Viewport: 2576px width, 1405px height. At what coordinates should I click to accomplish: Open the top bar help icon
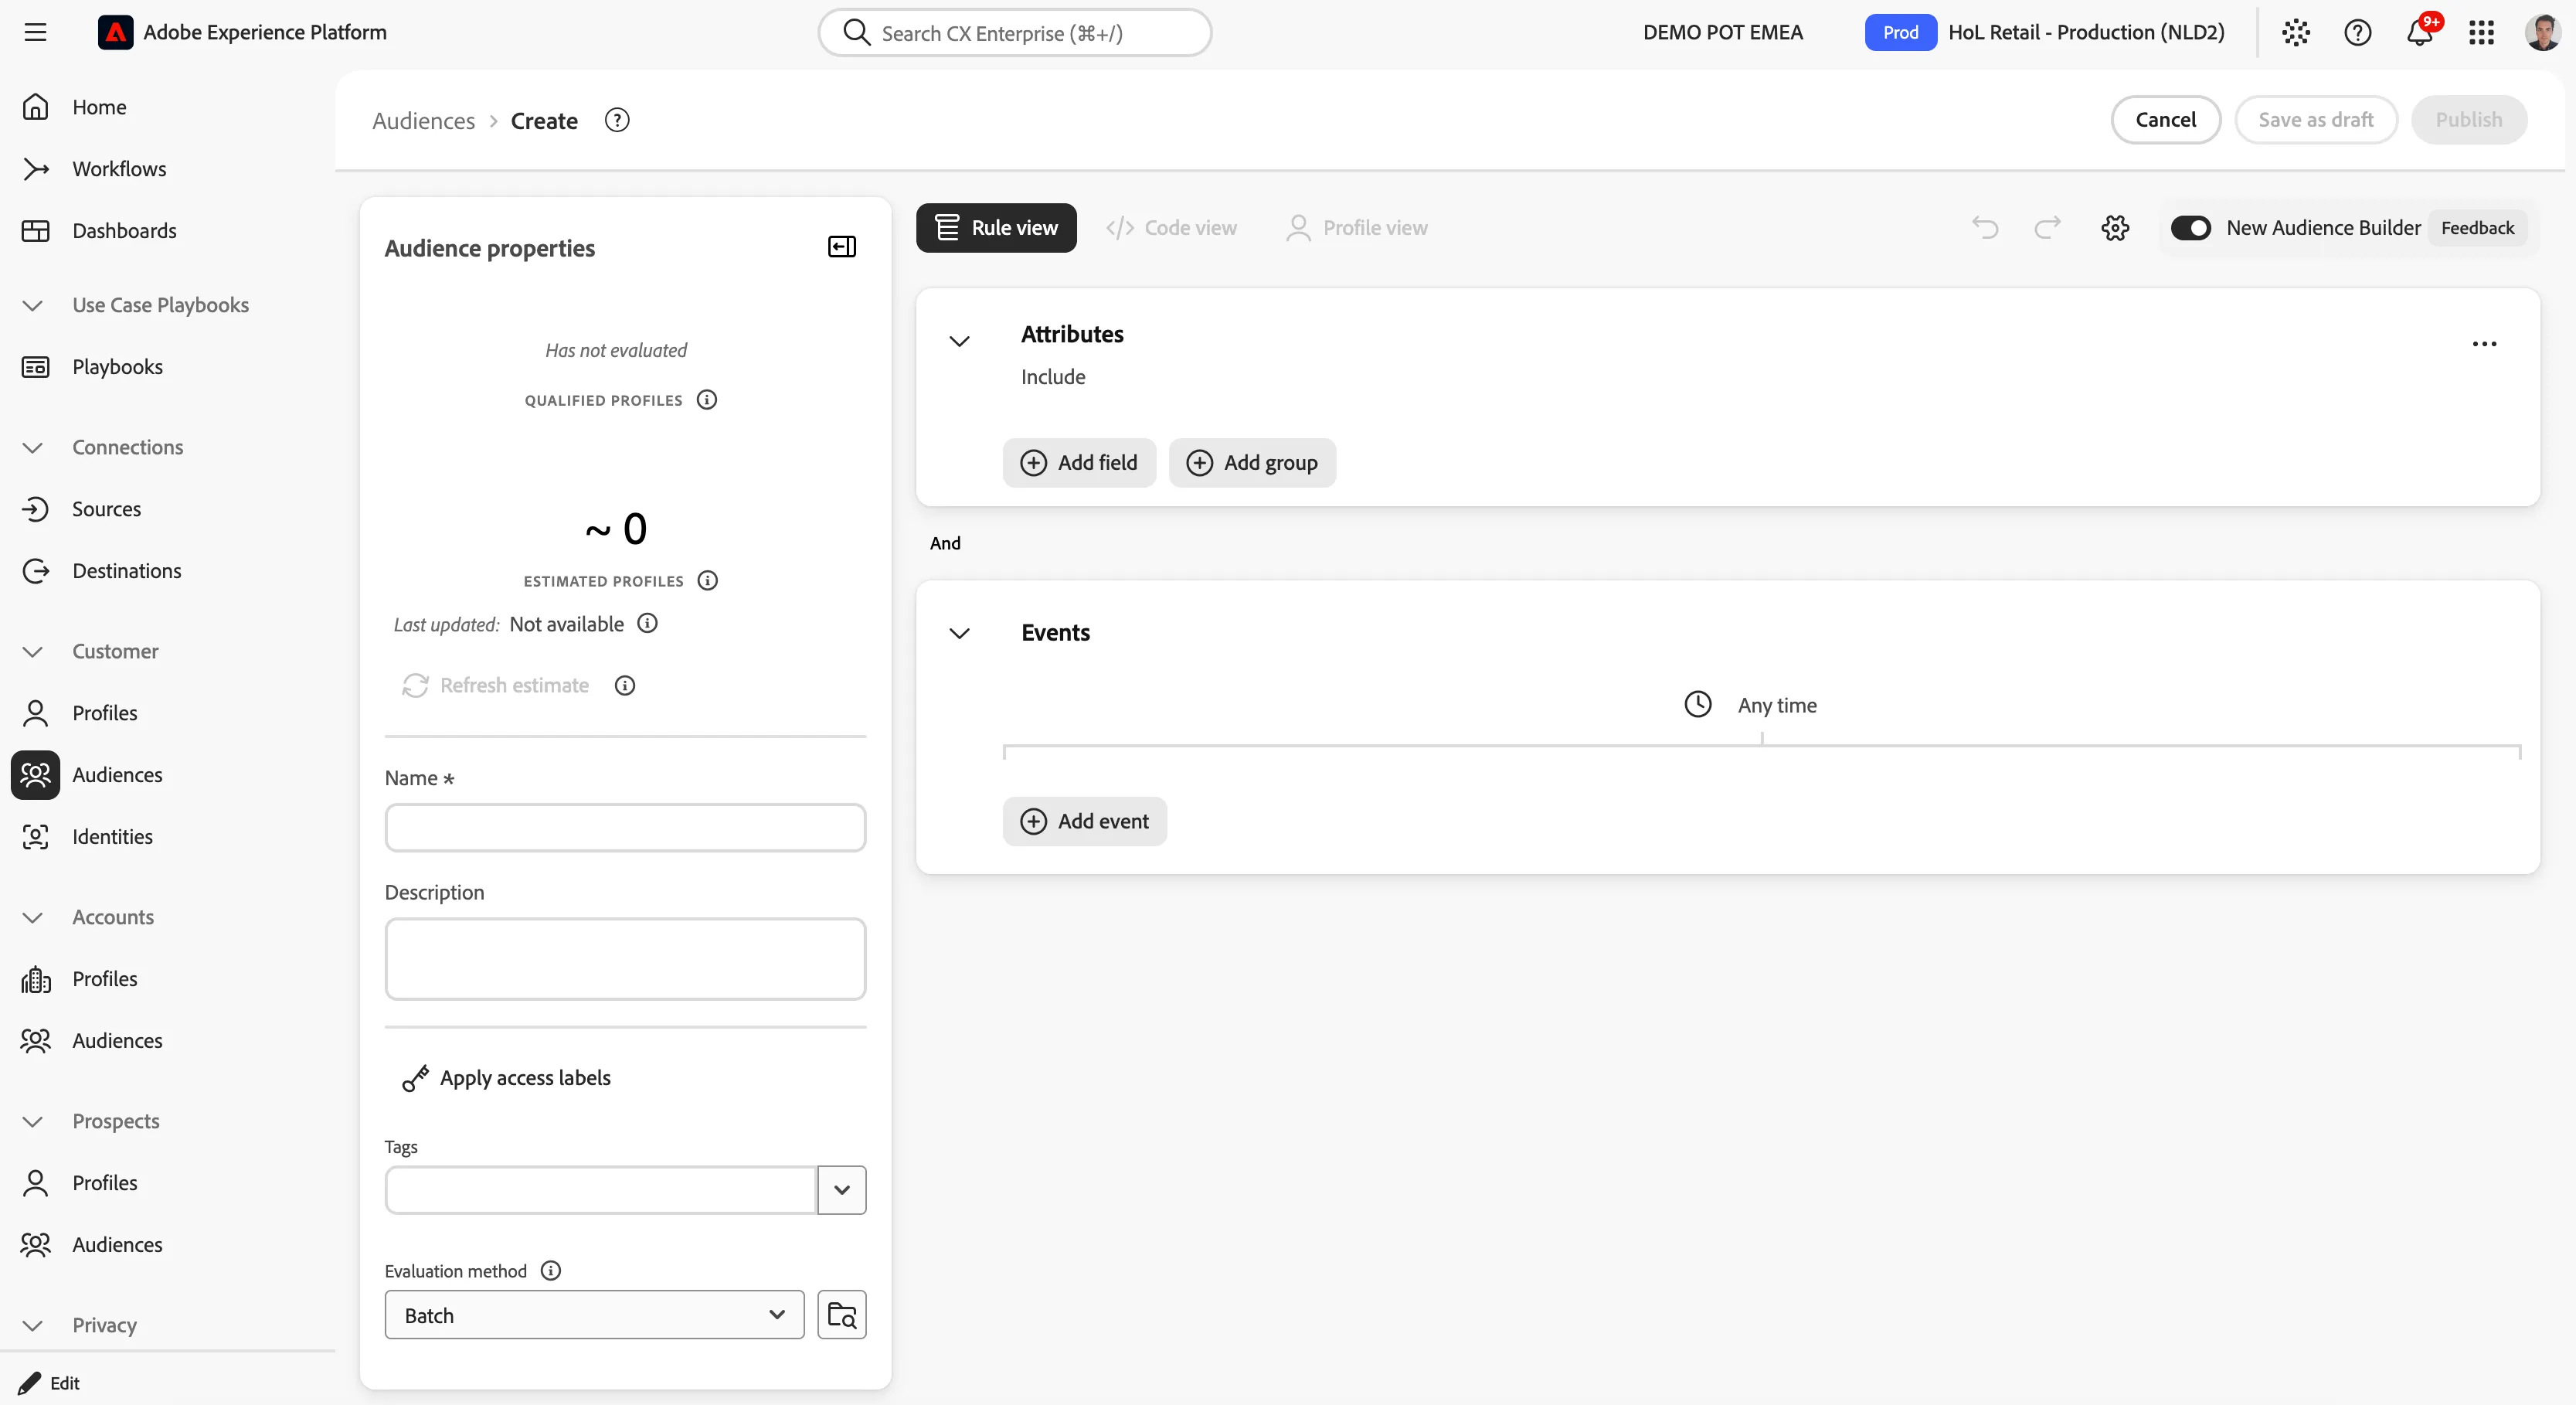pos(2358,32)
